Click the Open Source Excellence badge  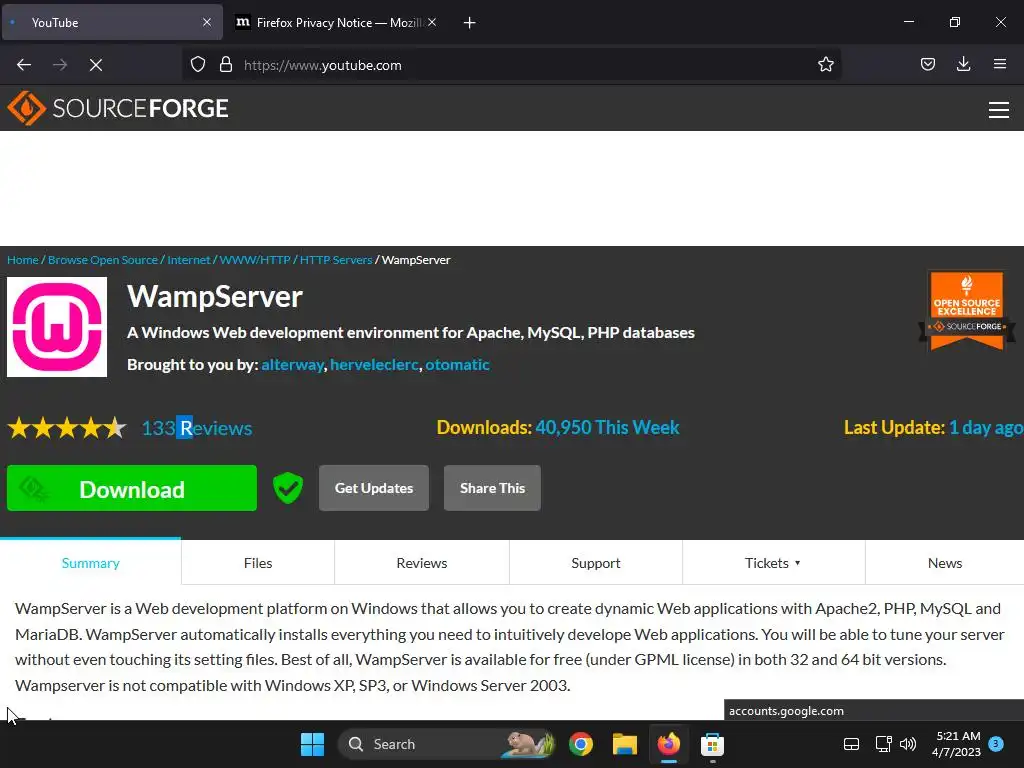point(967,311)
